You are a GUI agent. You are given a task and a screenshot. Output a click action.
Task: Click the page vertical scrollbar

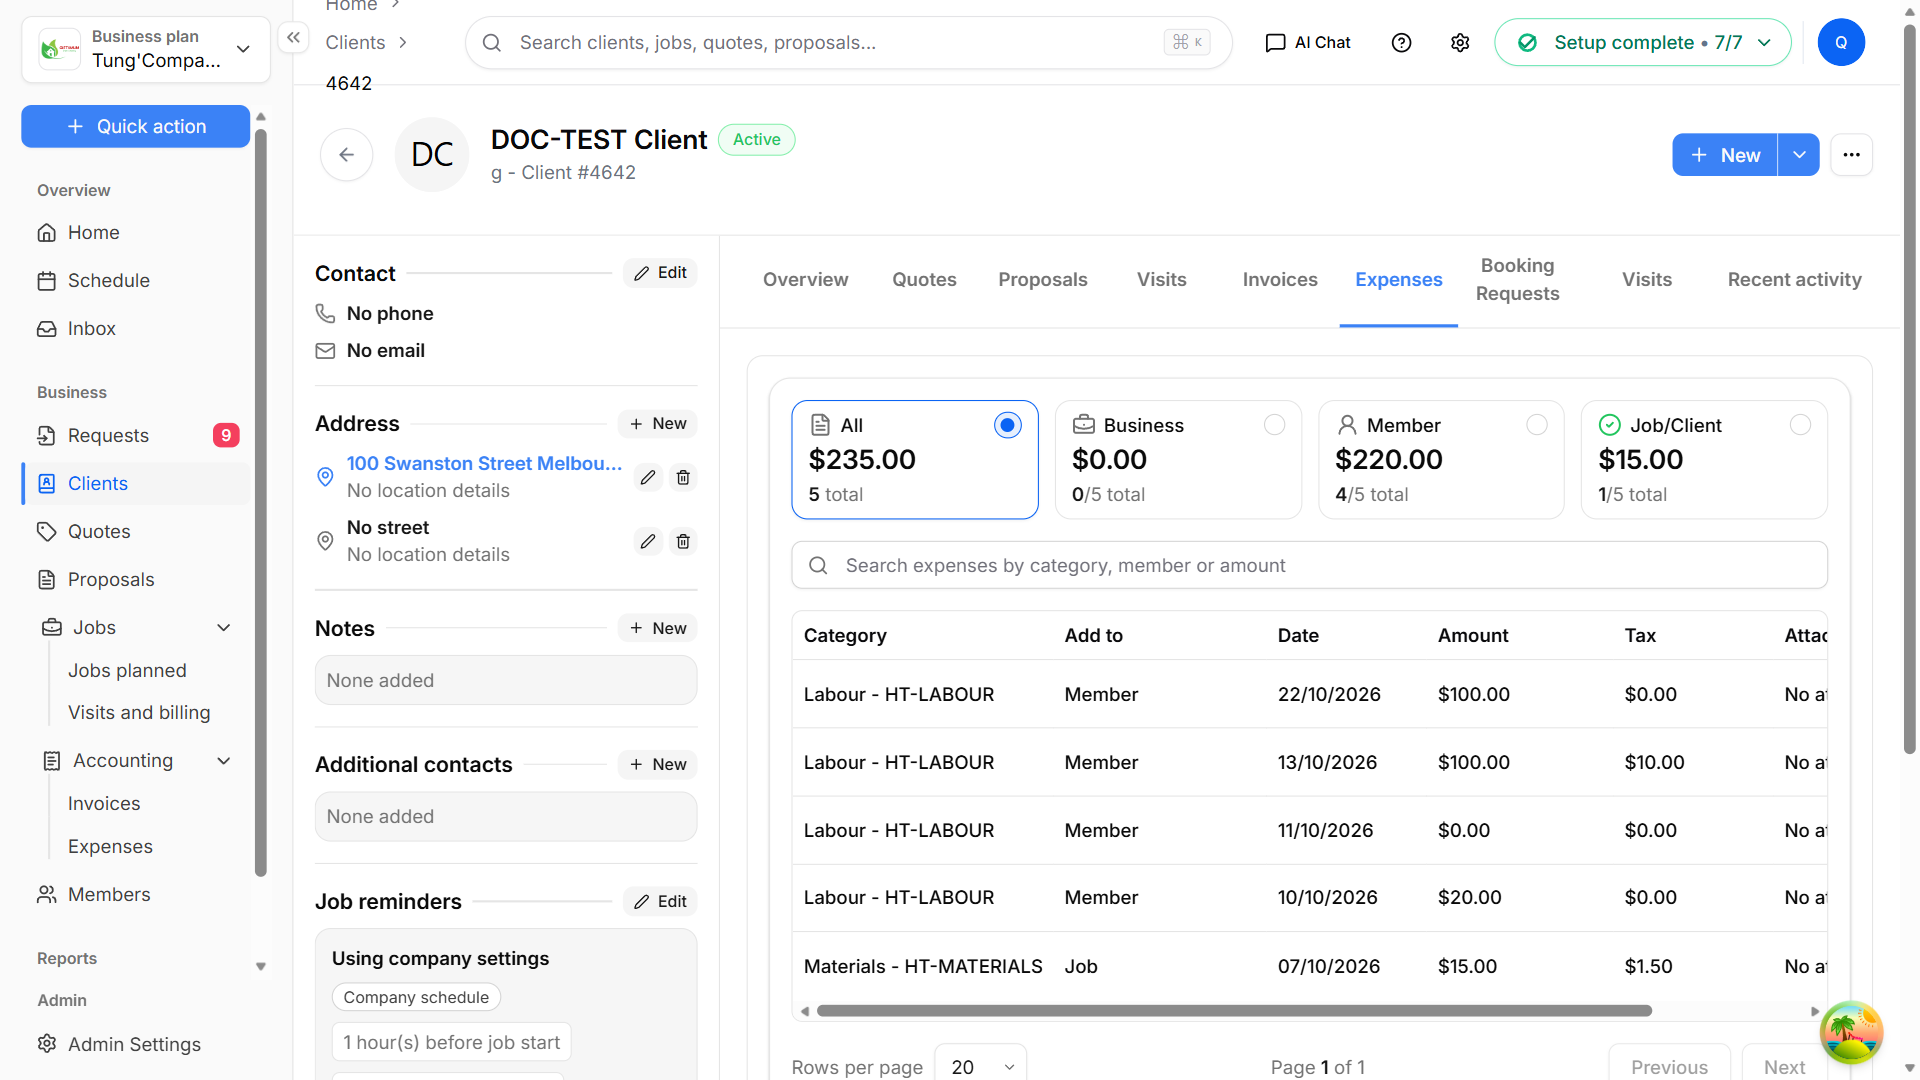click(1909, 390)
